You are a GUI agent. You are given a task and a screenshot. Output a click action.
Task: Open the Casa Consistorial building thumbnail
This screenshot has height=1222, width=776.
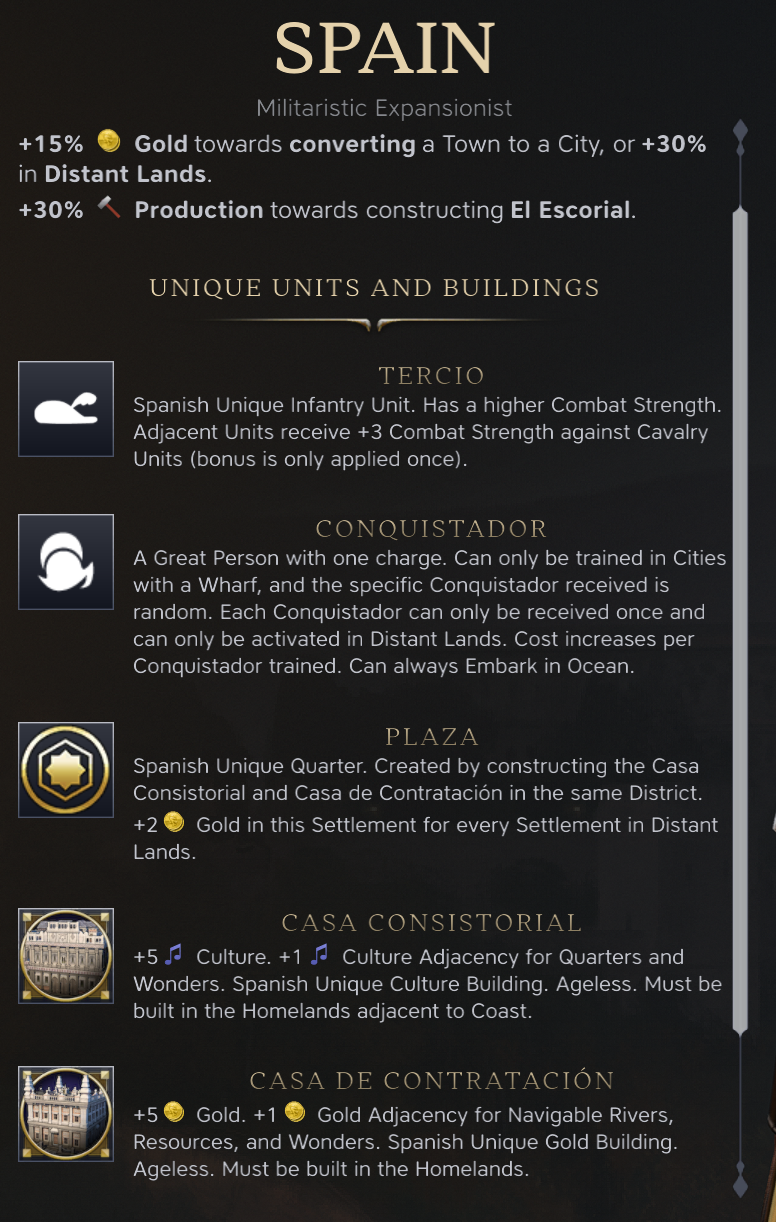pos(66,956)
